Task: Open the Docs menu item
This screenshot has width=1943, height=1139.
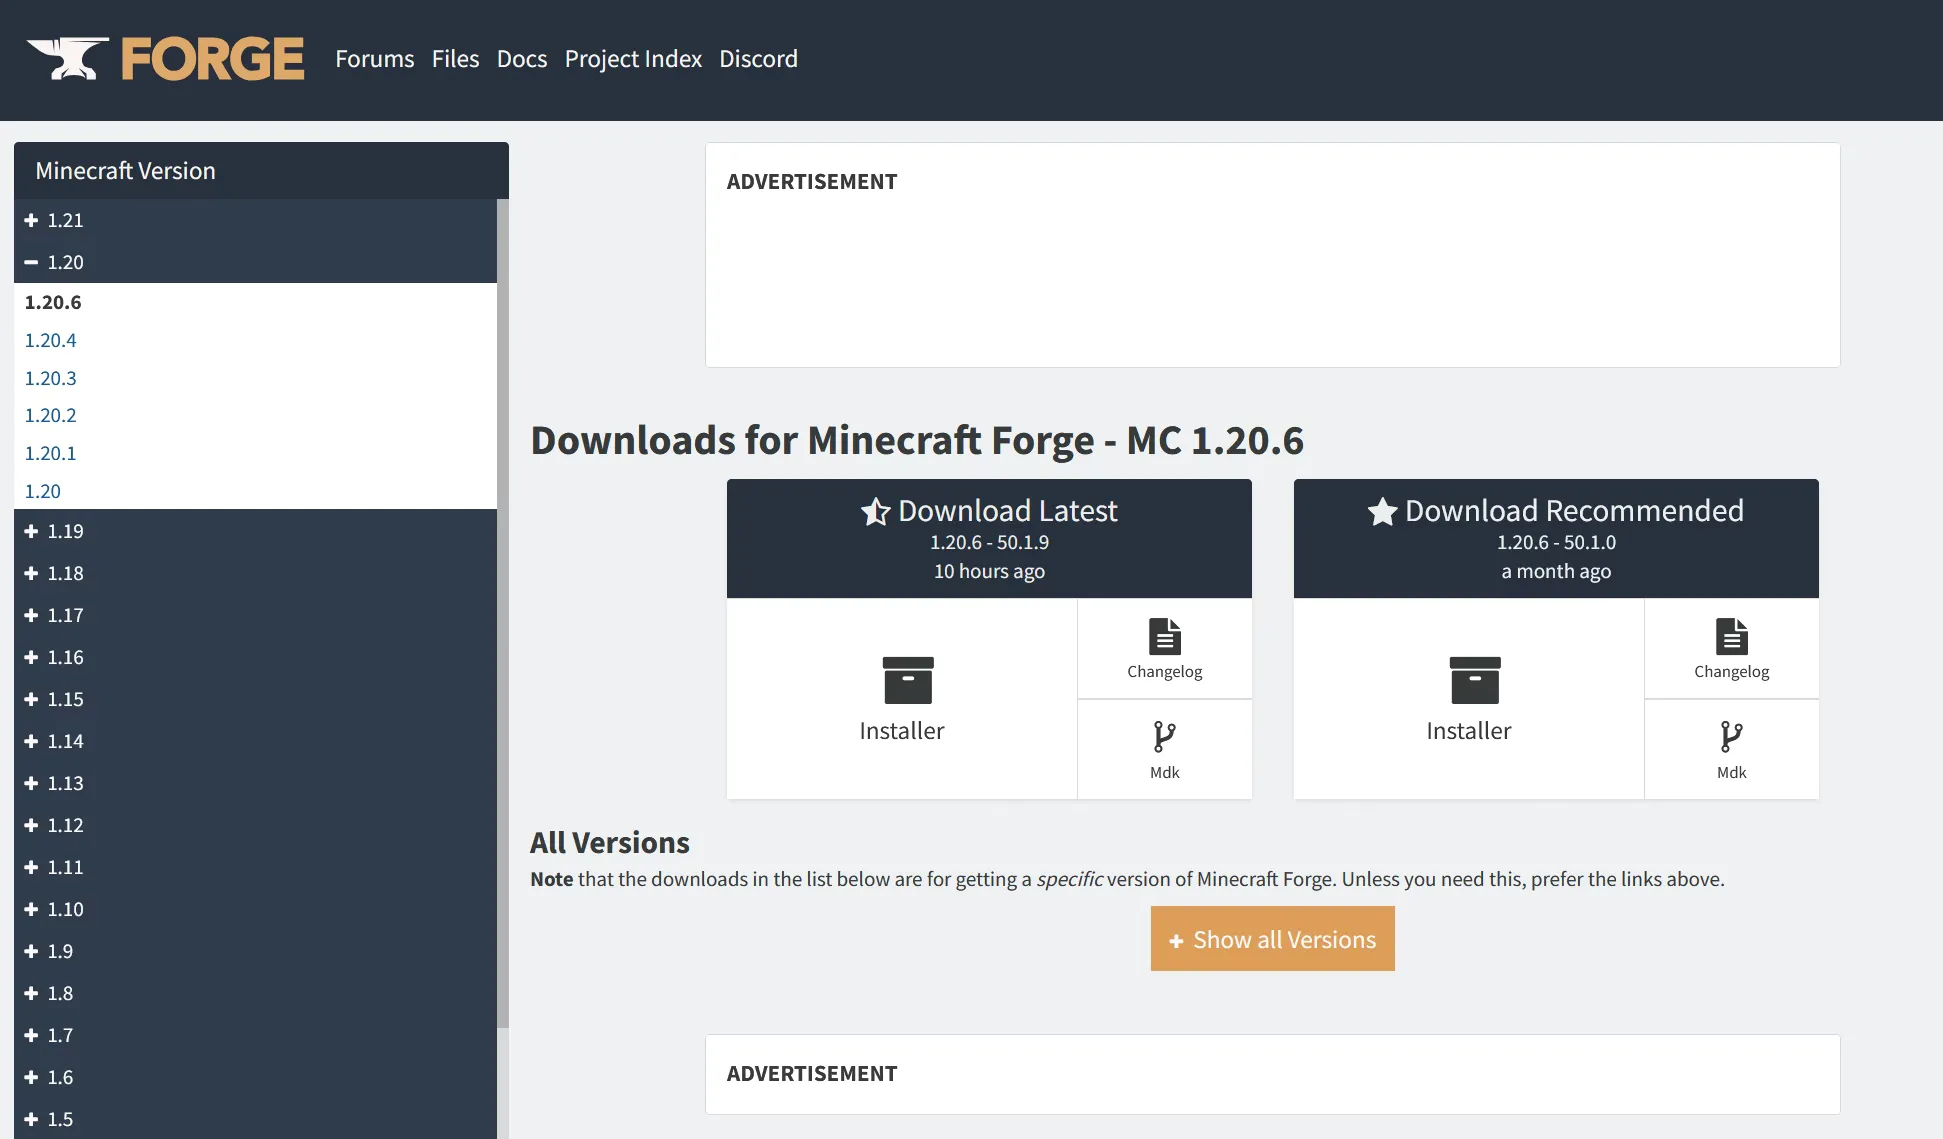Action: (x=521, y=59)
